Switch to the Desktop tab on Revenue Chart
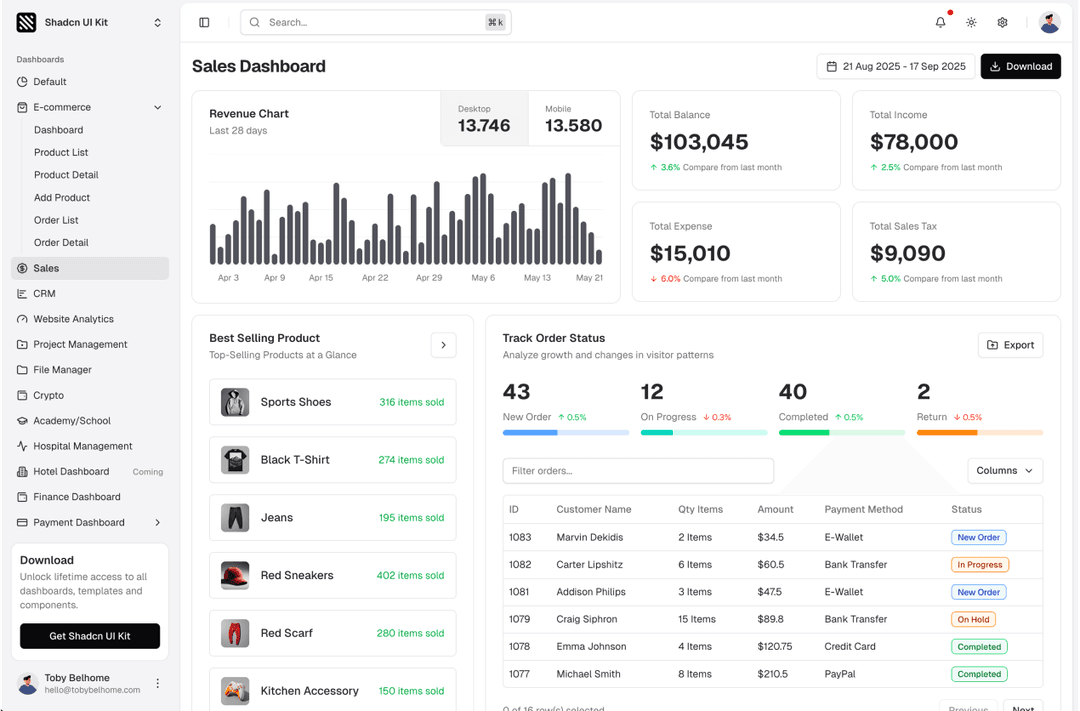Image resolution: width=1080 pixels, height=711 pixels. (484, 120)
